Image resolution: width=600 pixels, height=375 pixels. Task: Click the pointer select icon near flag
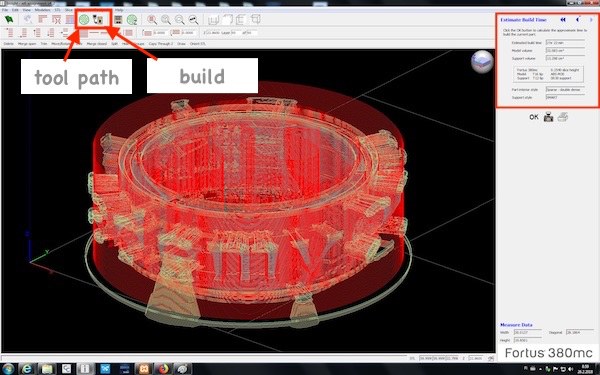[28, 19]
